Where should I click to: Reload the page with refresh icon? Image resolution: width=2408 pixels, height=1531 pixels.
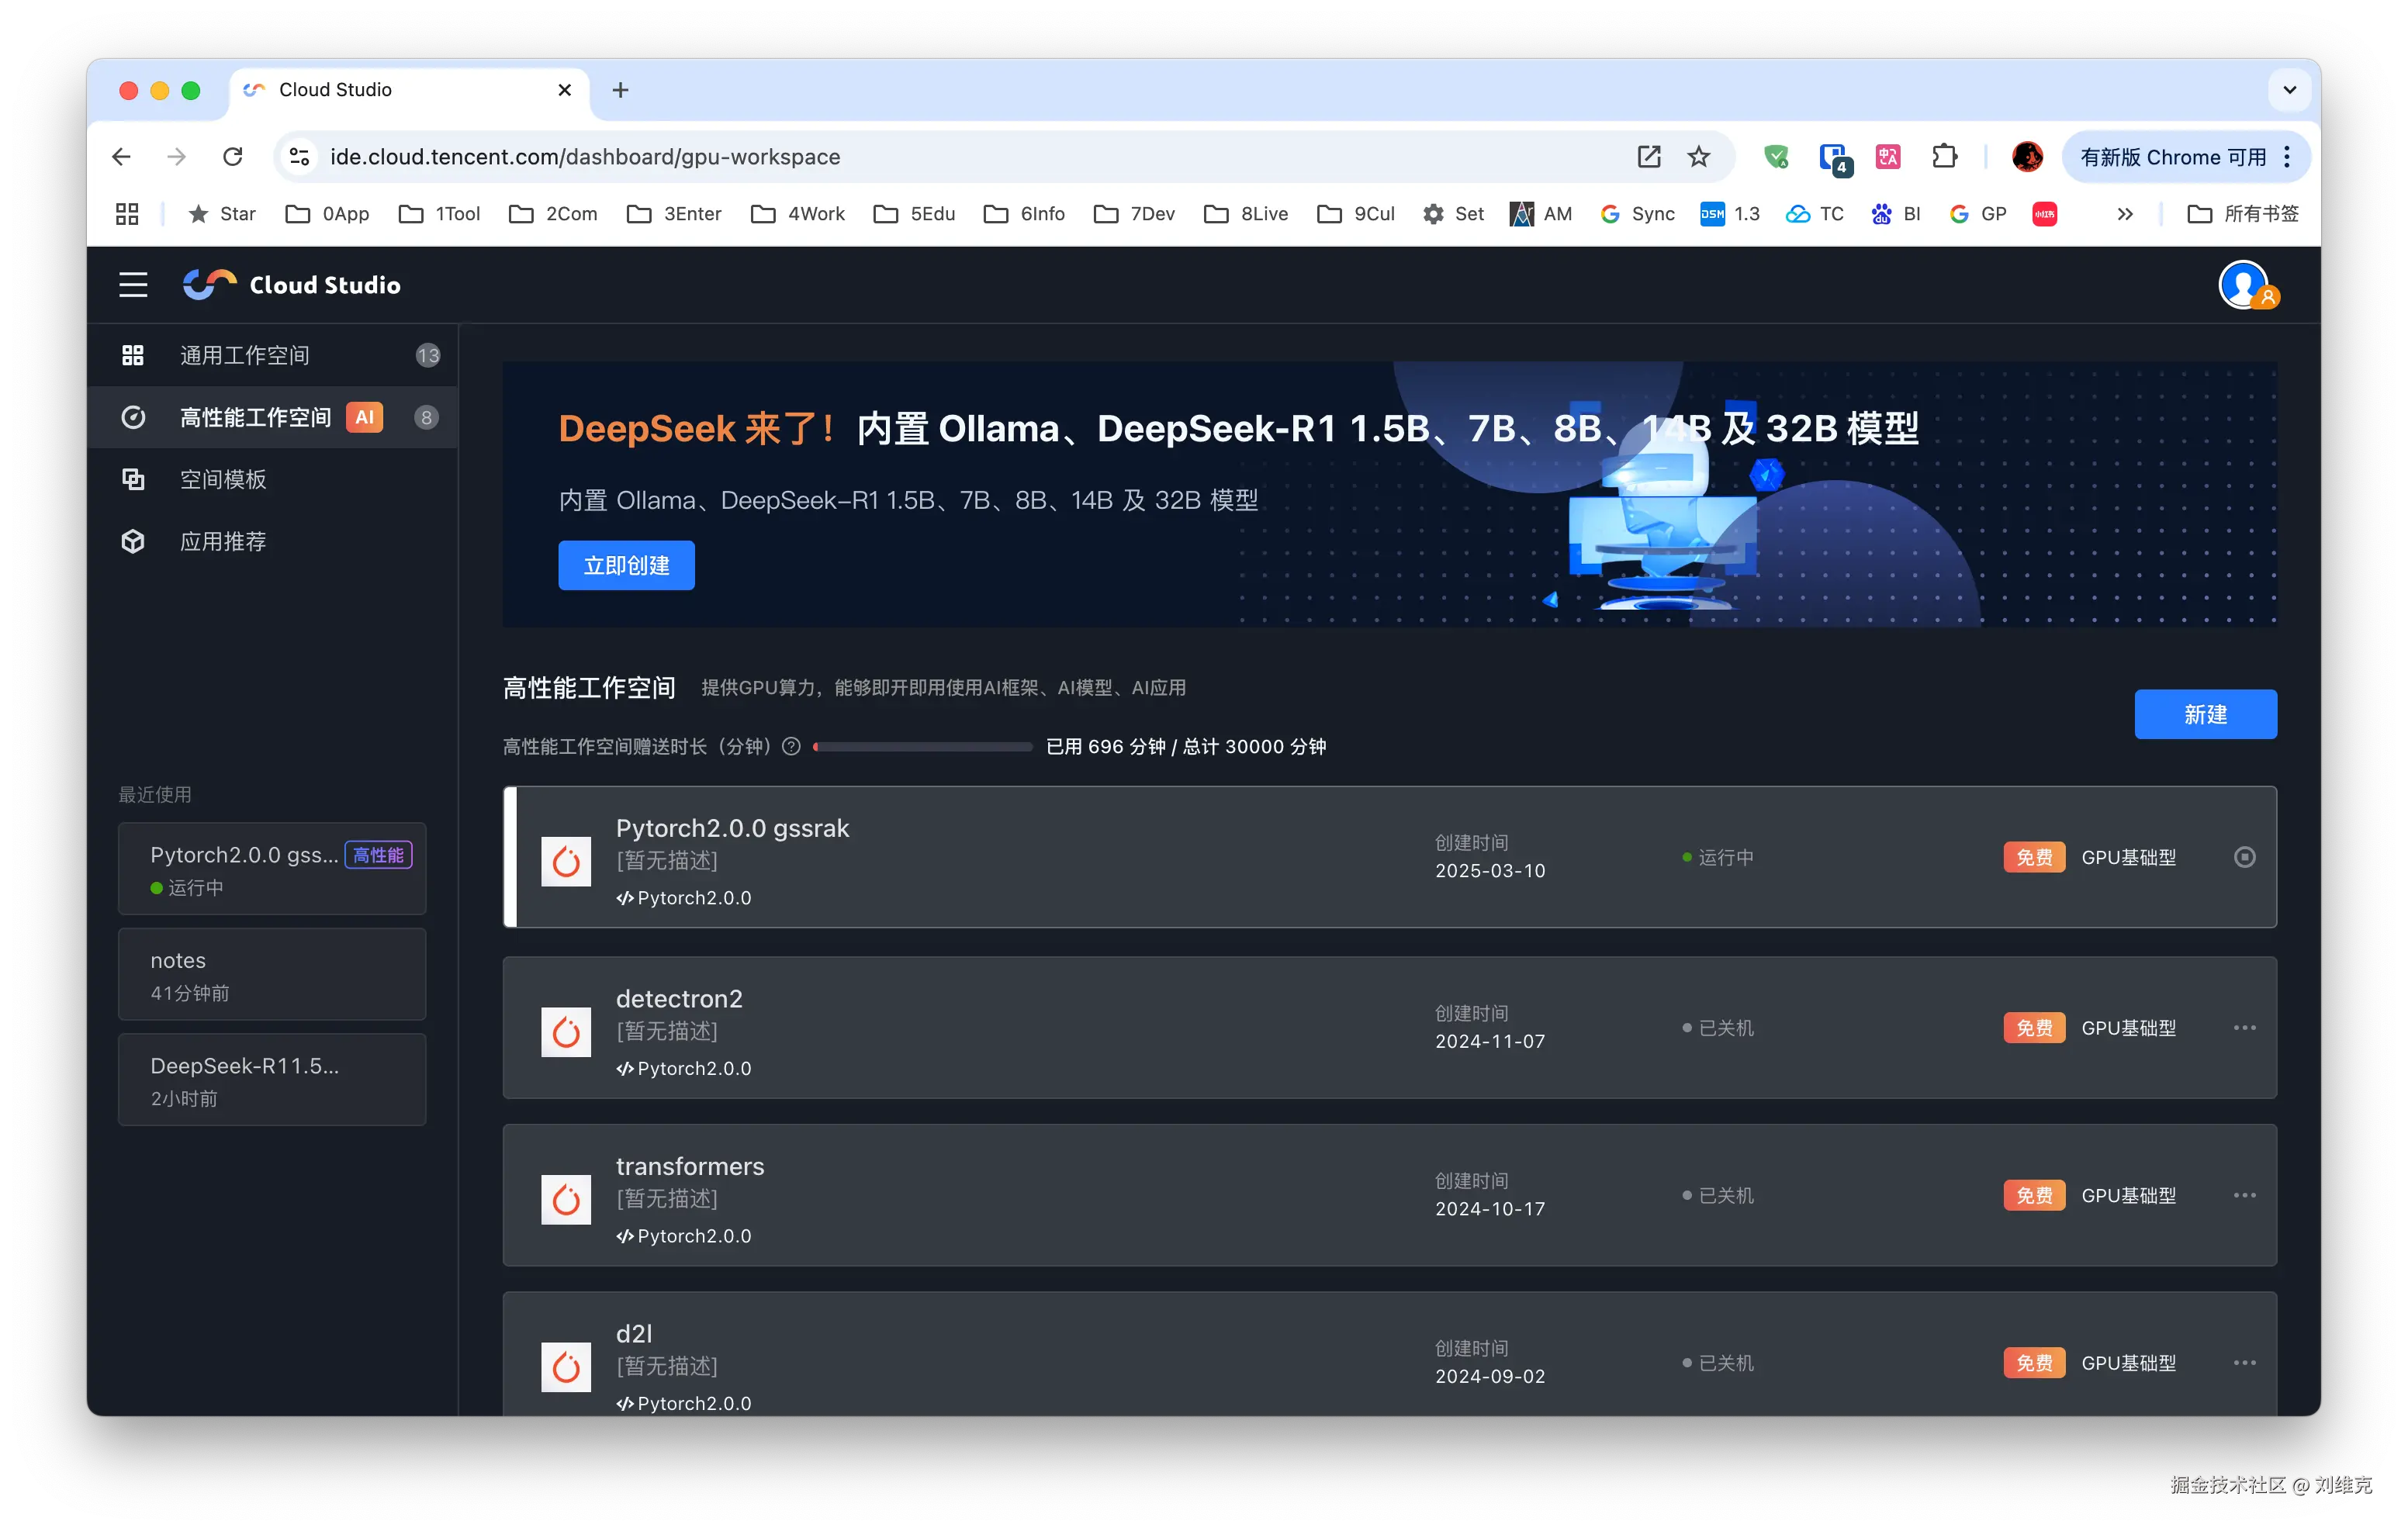(233, 157)
